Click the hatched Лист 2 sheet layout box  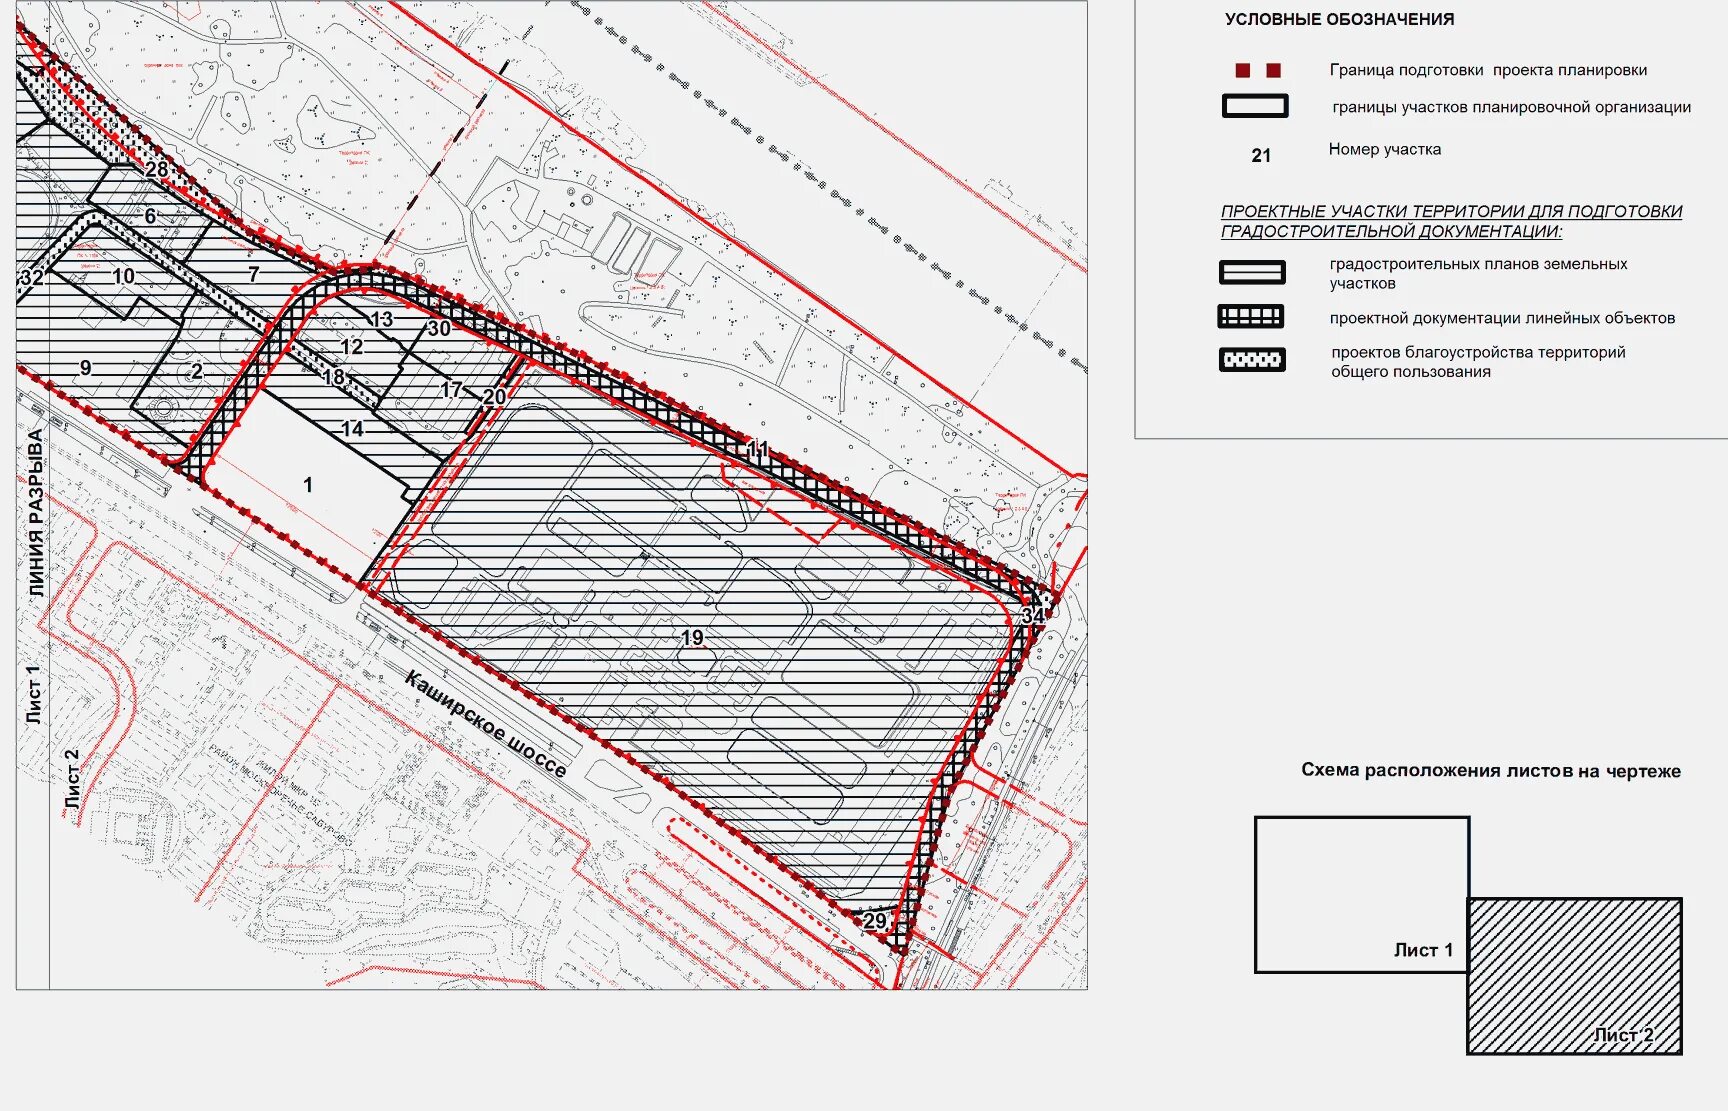(x=1574, y=976)
